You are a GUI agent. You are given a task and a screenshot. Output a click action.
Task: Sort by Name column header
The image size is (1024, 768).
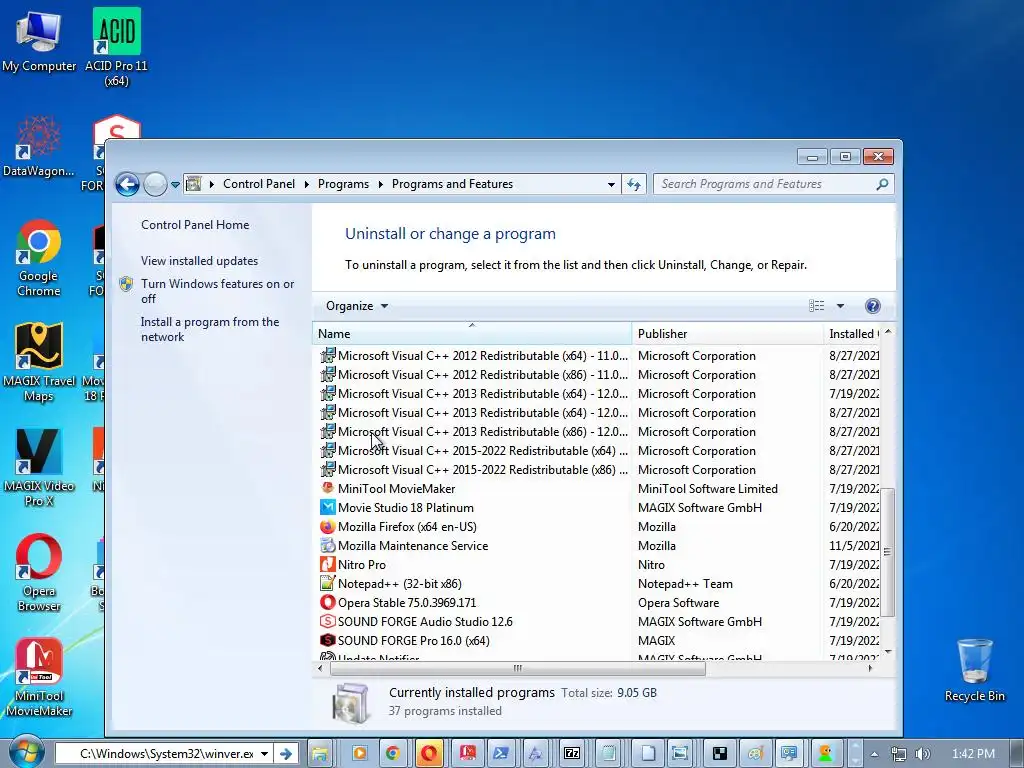pos(472,334)
